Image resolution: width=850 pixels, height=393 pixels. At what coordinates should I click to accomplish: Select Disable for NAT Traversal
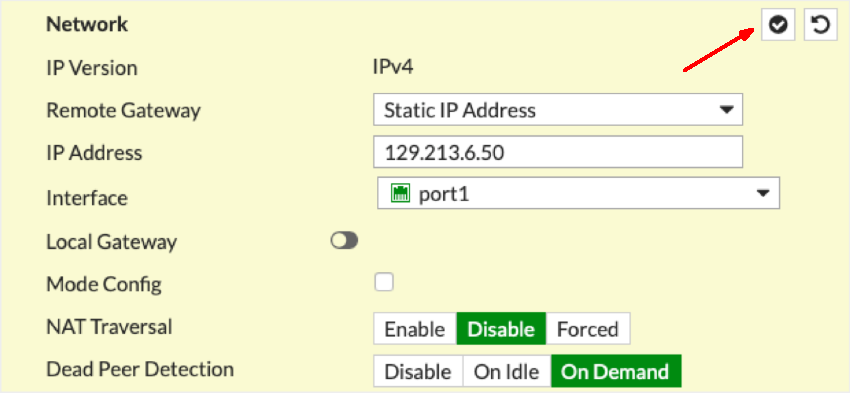pyautogui.click(x=501, y=328)
